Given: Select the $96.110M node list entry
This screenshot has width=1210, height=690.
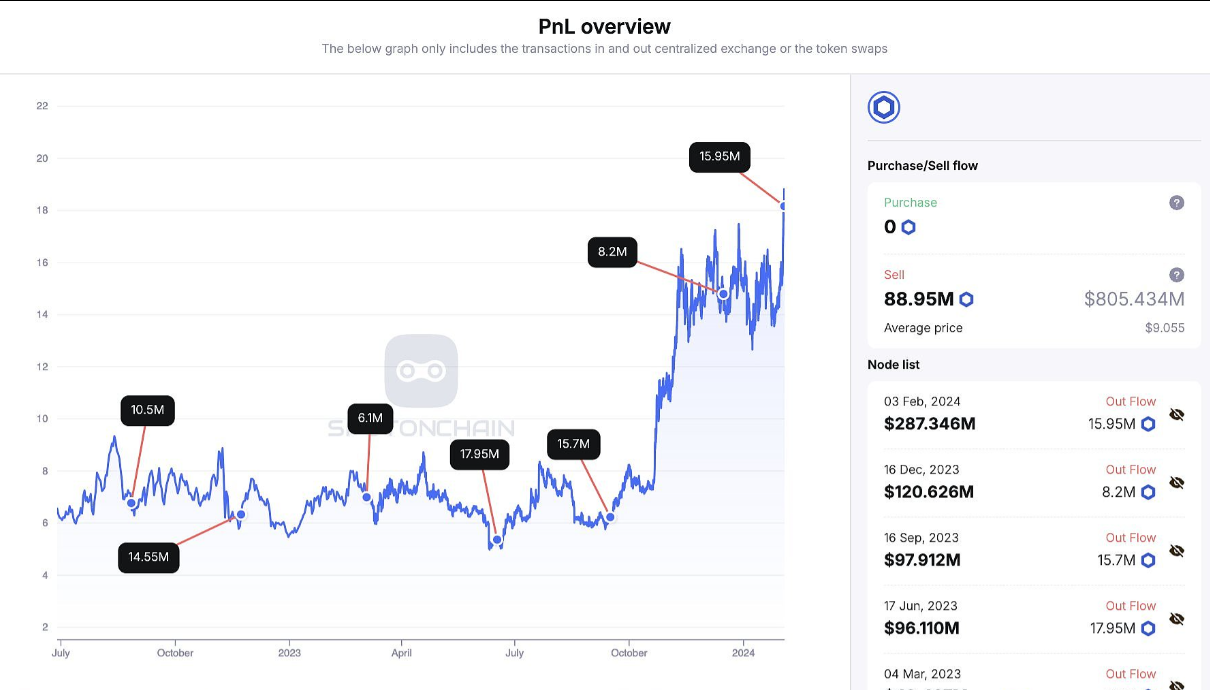Looking at the screenshot, I should (x=921, y=628).
